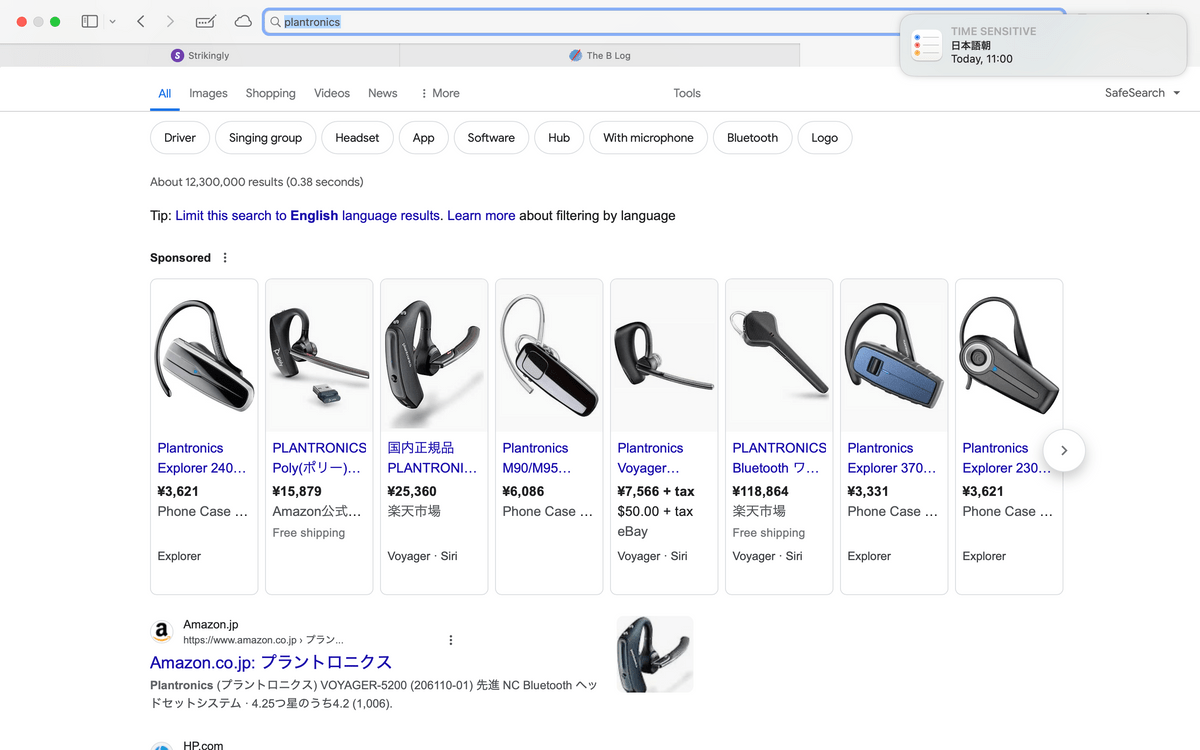
Task: Open the iCloud tabs cloud icon
Action: click(x=243, y=21)
